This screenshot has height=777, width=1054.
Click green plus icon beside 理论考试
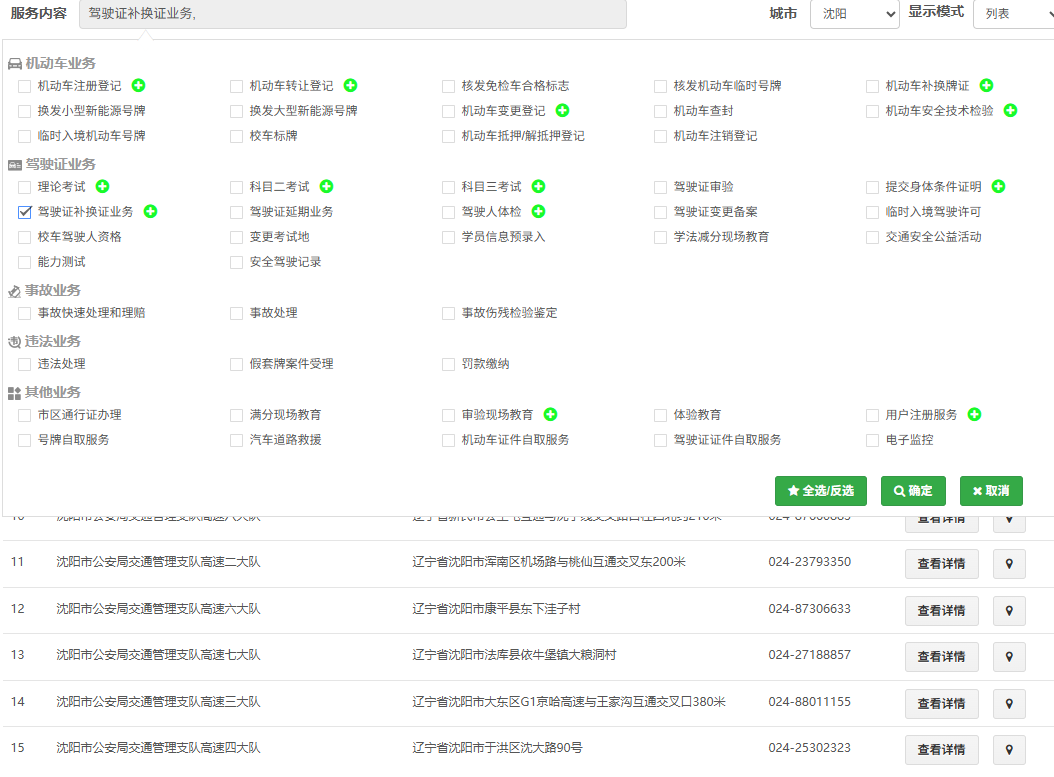coord(102,186)
